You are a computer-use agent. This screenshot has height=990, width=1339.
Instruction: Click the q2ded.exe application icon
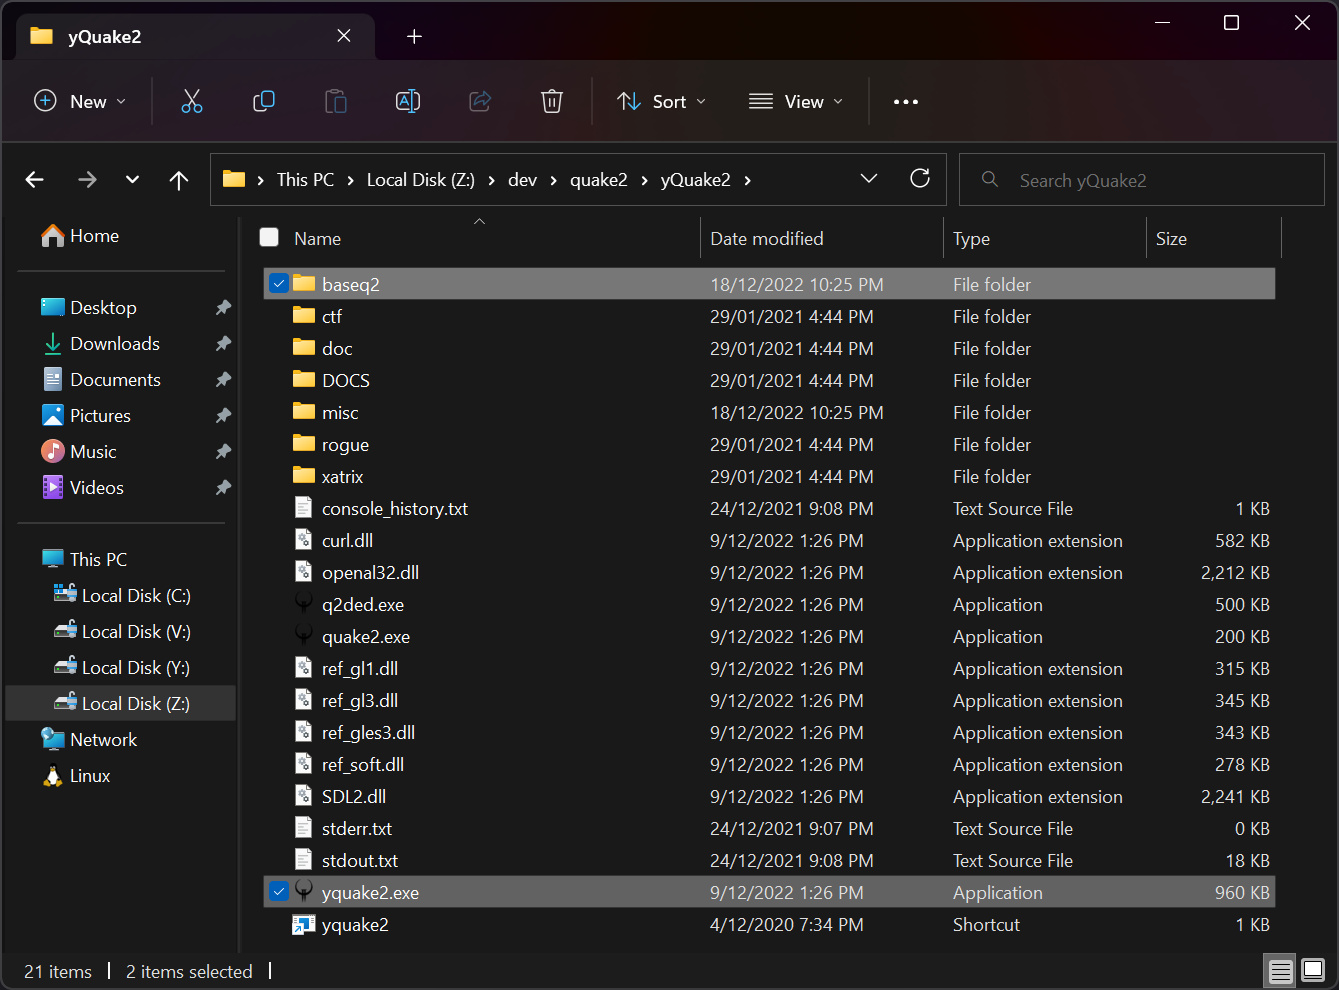pos(304,604)
